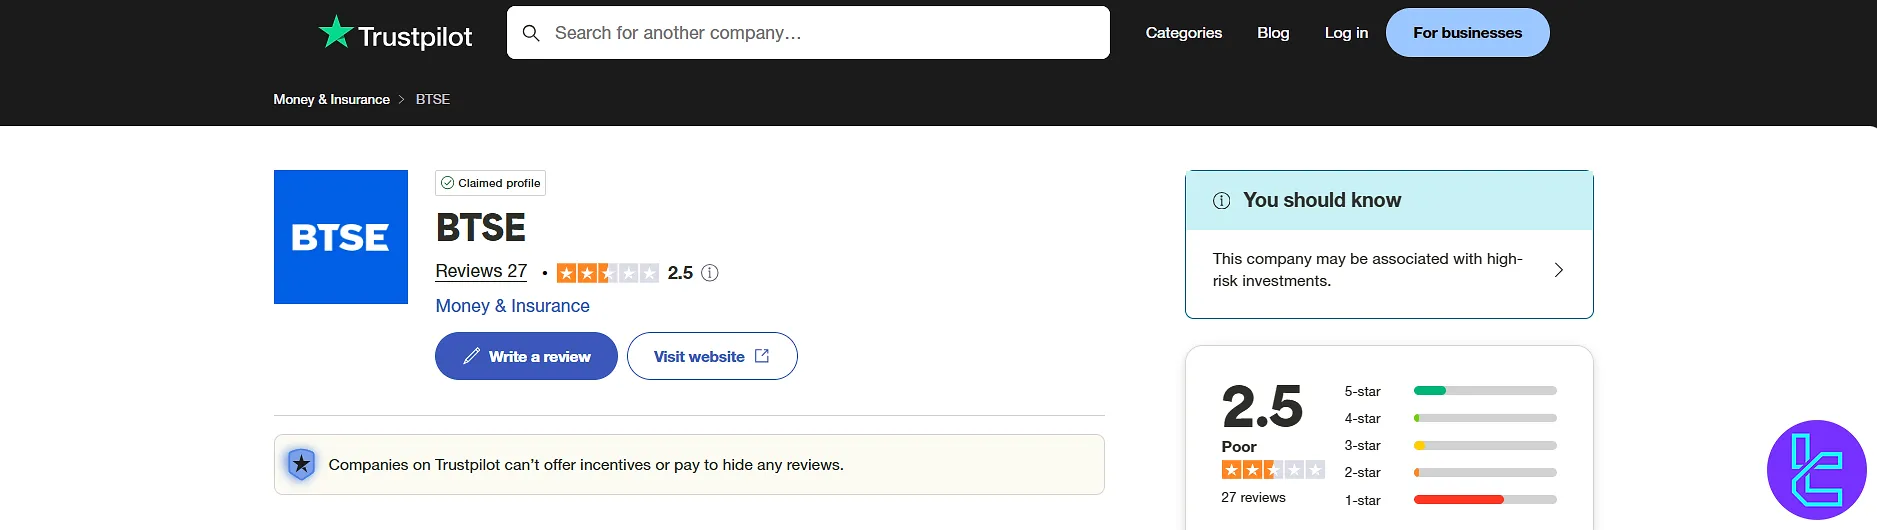
Task: Follow the Money & Insurance breadcrumb
Action: point(331,99)
